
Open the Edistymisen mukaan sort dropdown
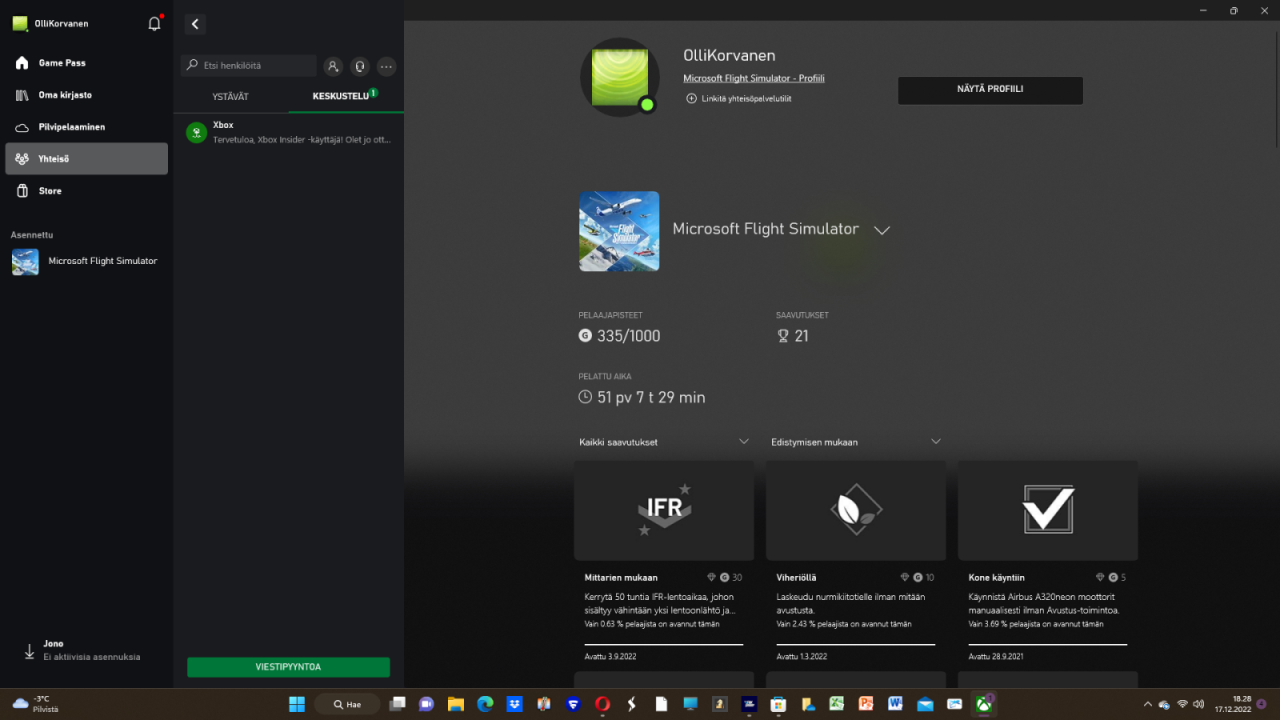856,442
